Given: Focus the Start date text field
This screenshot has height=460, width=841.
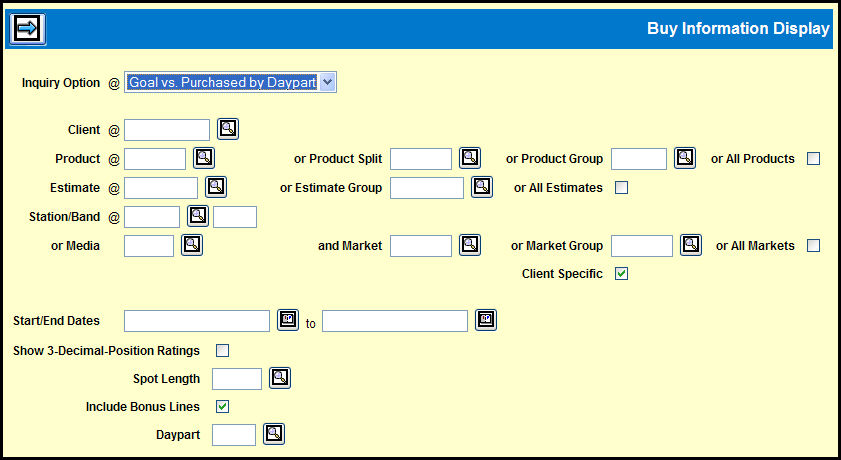Looking at the screenshot, I should (197, 320).
